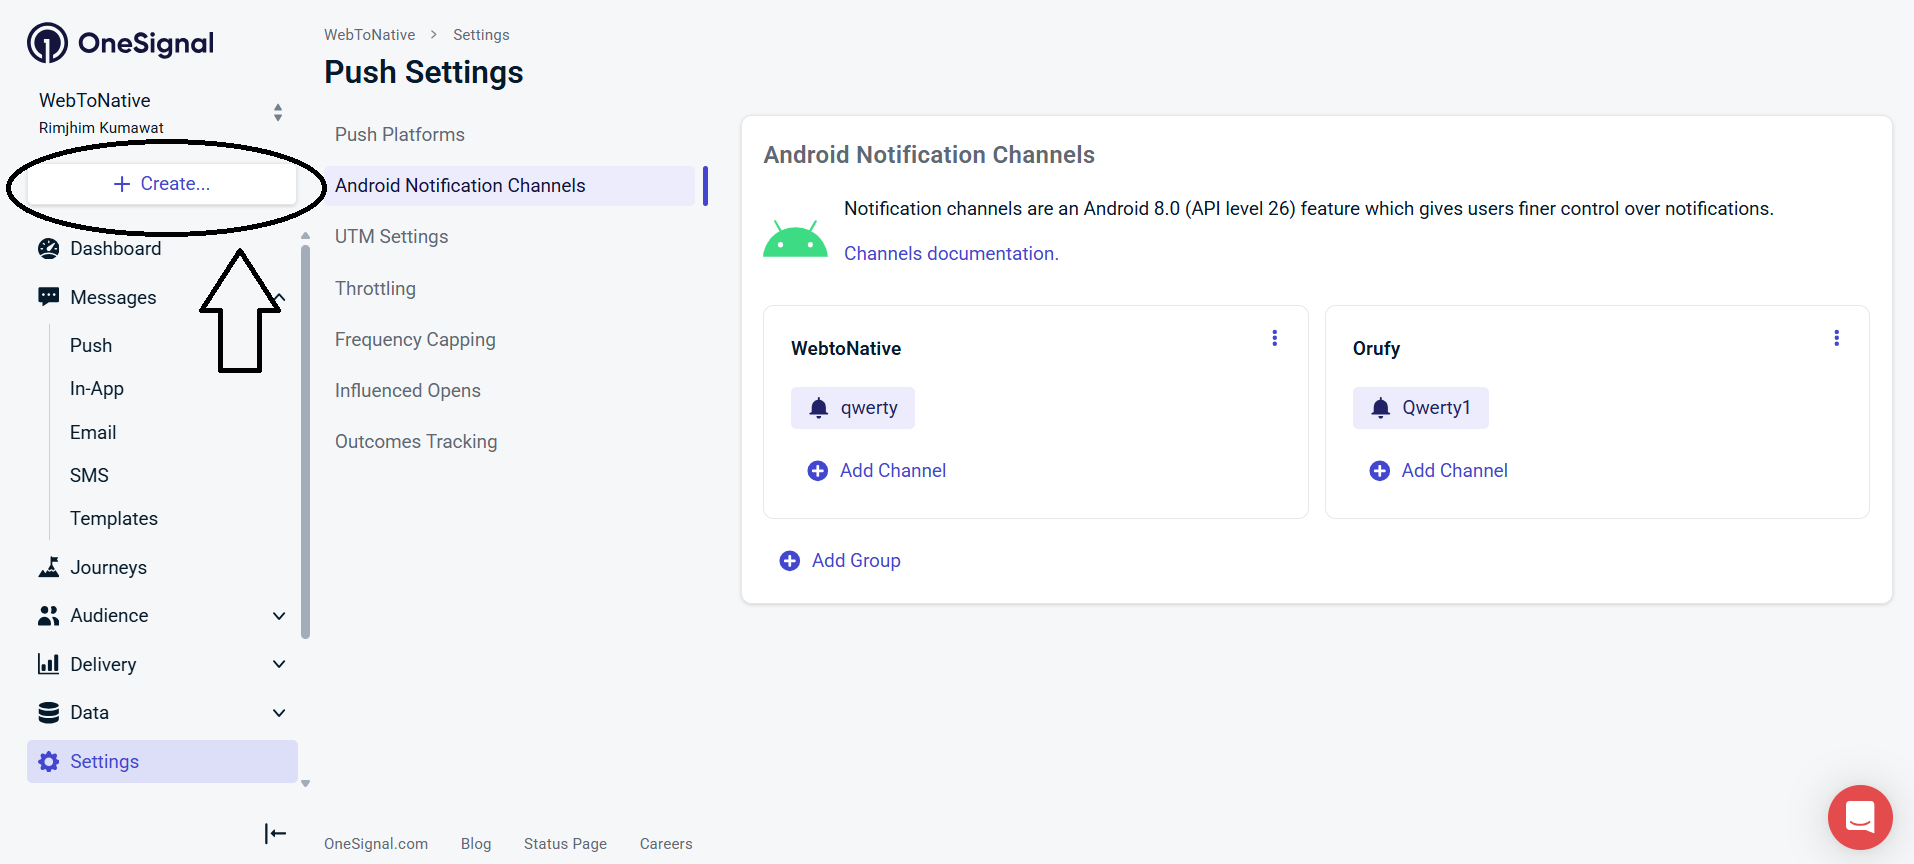This screenshot has width=1914, height=864.
Task: Select the Frequency Capping tab
Action: click(x=415, y=340)
